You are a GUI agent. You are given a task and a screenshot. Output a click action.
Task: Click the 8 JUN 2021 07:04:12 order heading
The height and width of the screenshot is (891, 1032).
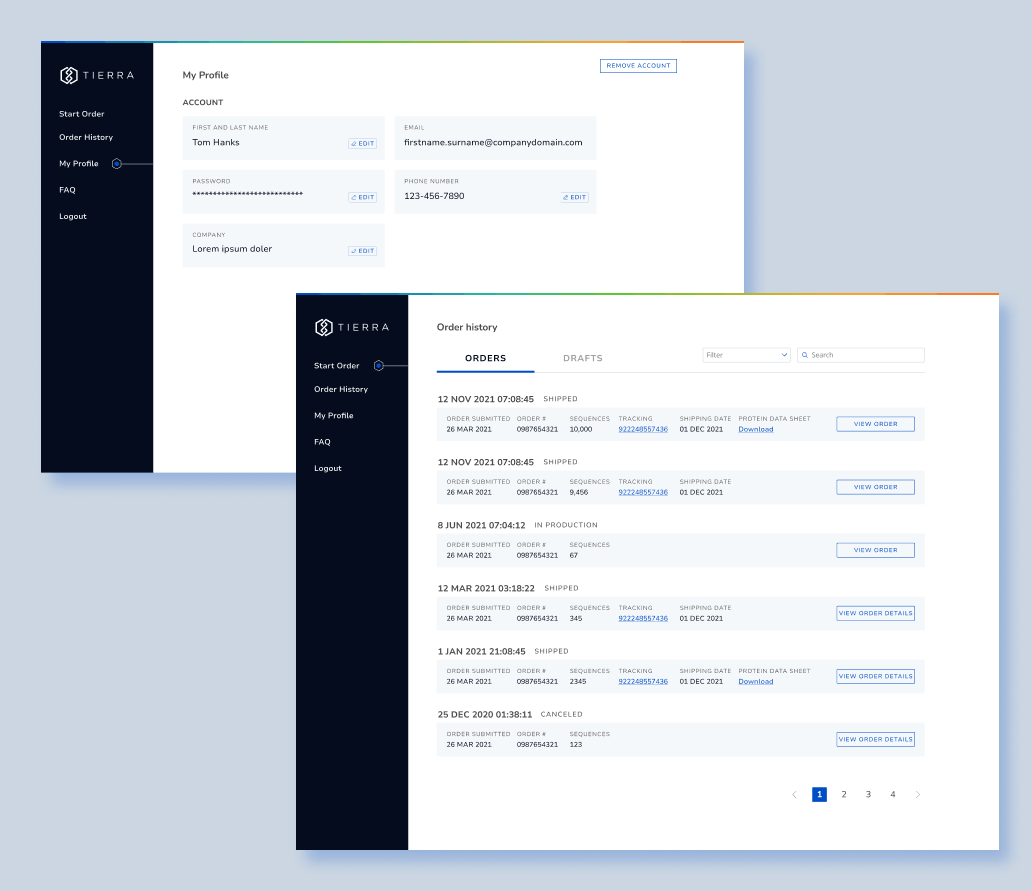tap(481, 525)
